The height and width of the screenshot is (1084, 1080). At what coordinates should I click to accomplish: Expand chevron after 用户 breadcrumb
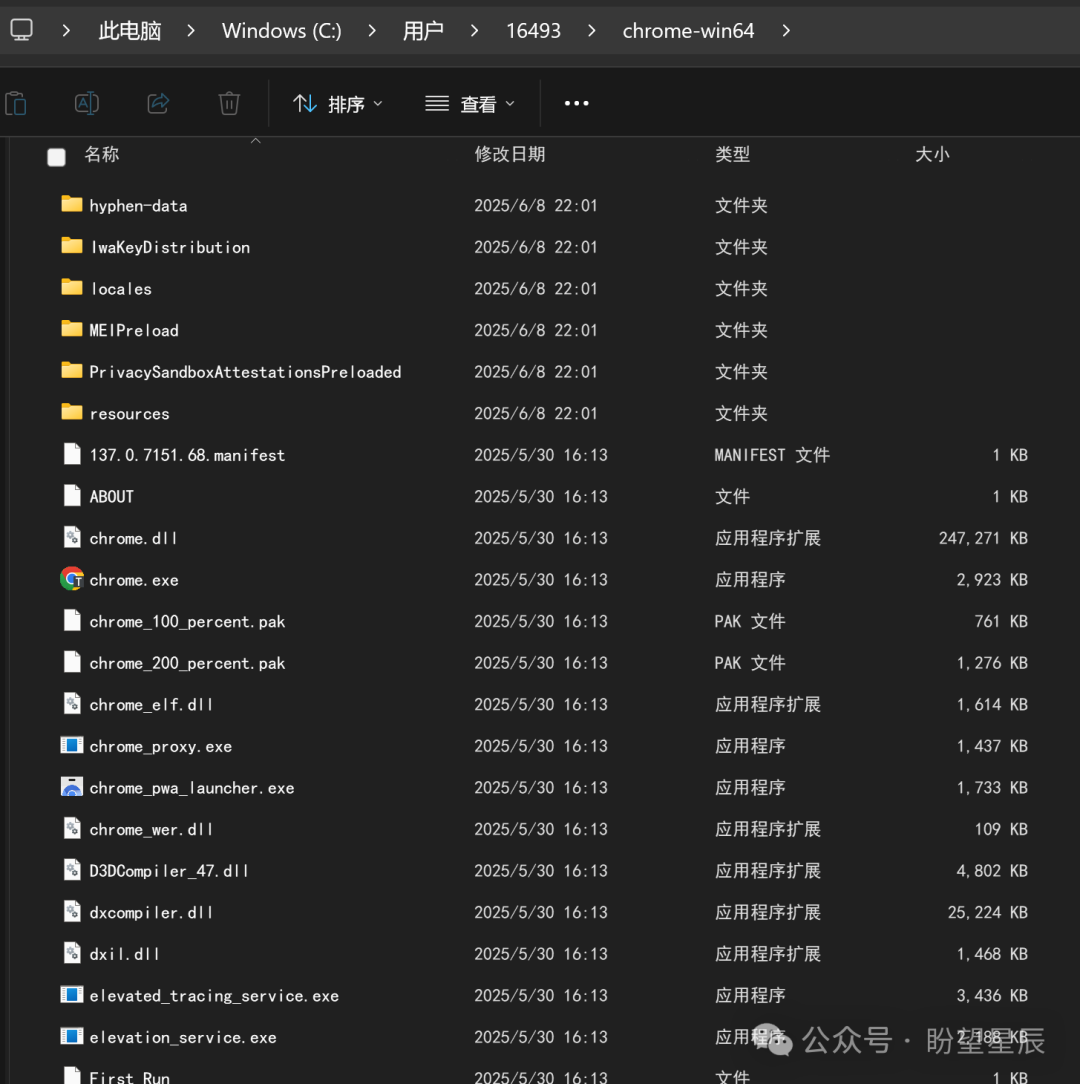pyautogui.click(x=474, y=30)
